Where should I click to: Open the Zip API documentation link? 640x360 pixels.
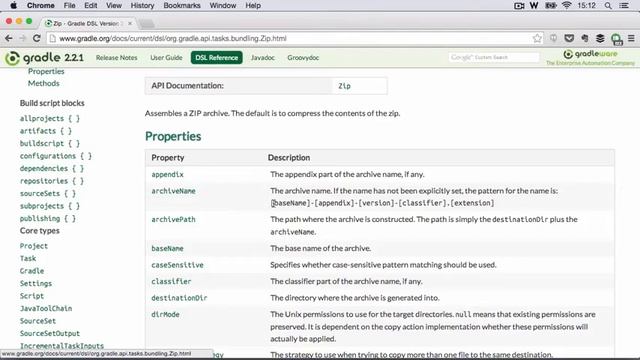tap(344, 86)
